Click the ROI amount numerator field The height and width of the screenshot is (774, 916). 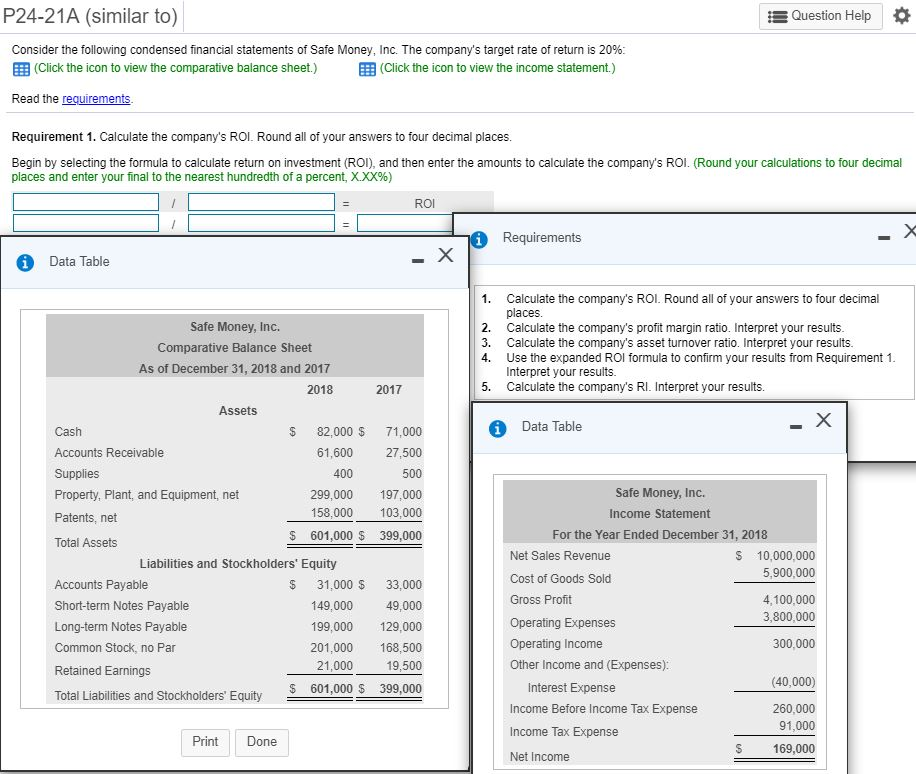86,223
